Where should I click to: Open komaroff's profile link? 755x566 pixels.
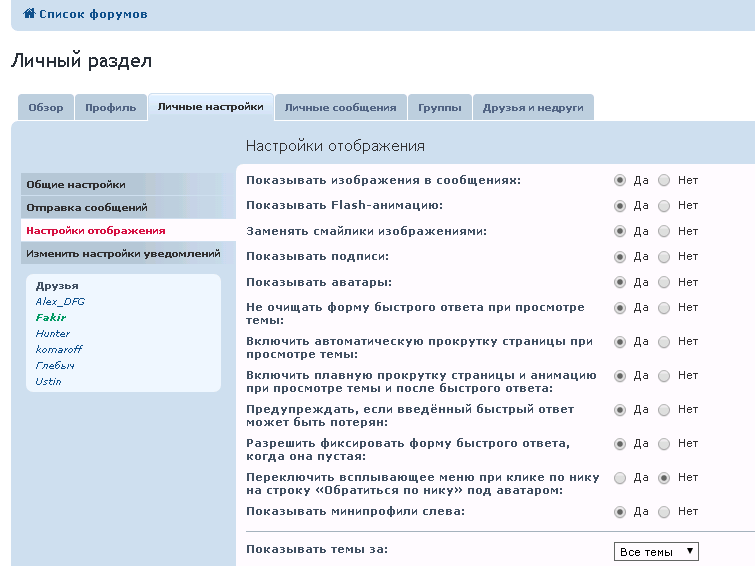59,349
